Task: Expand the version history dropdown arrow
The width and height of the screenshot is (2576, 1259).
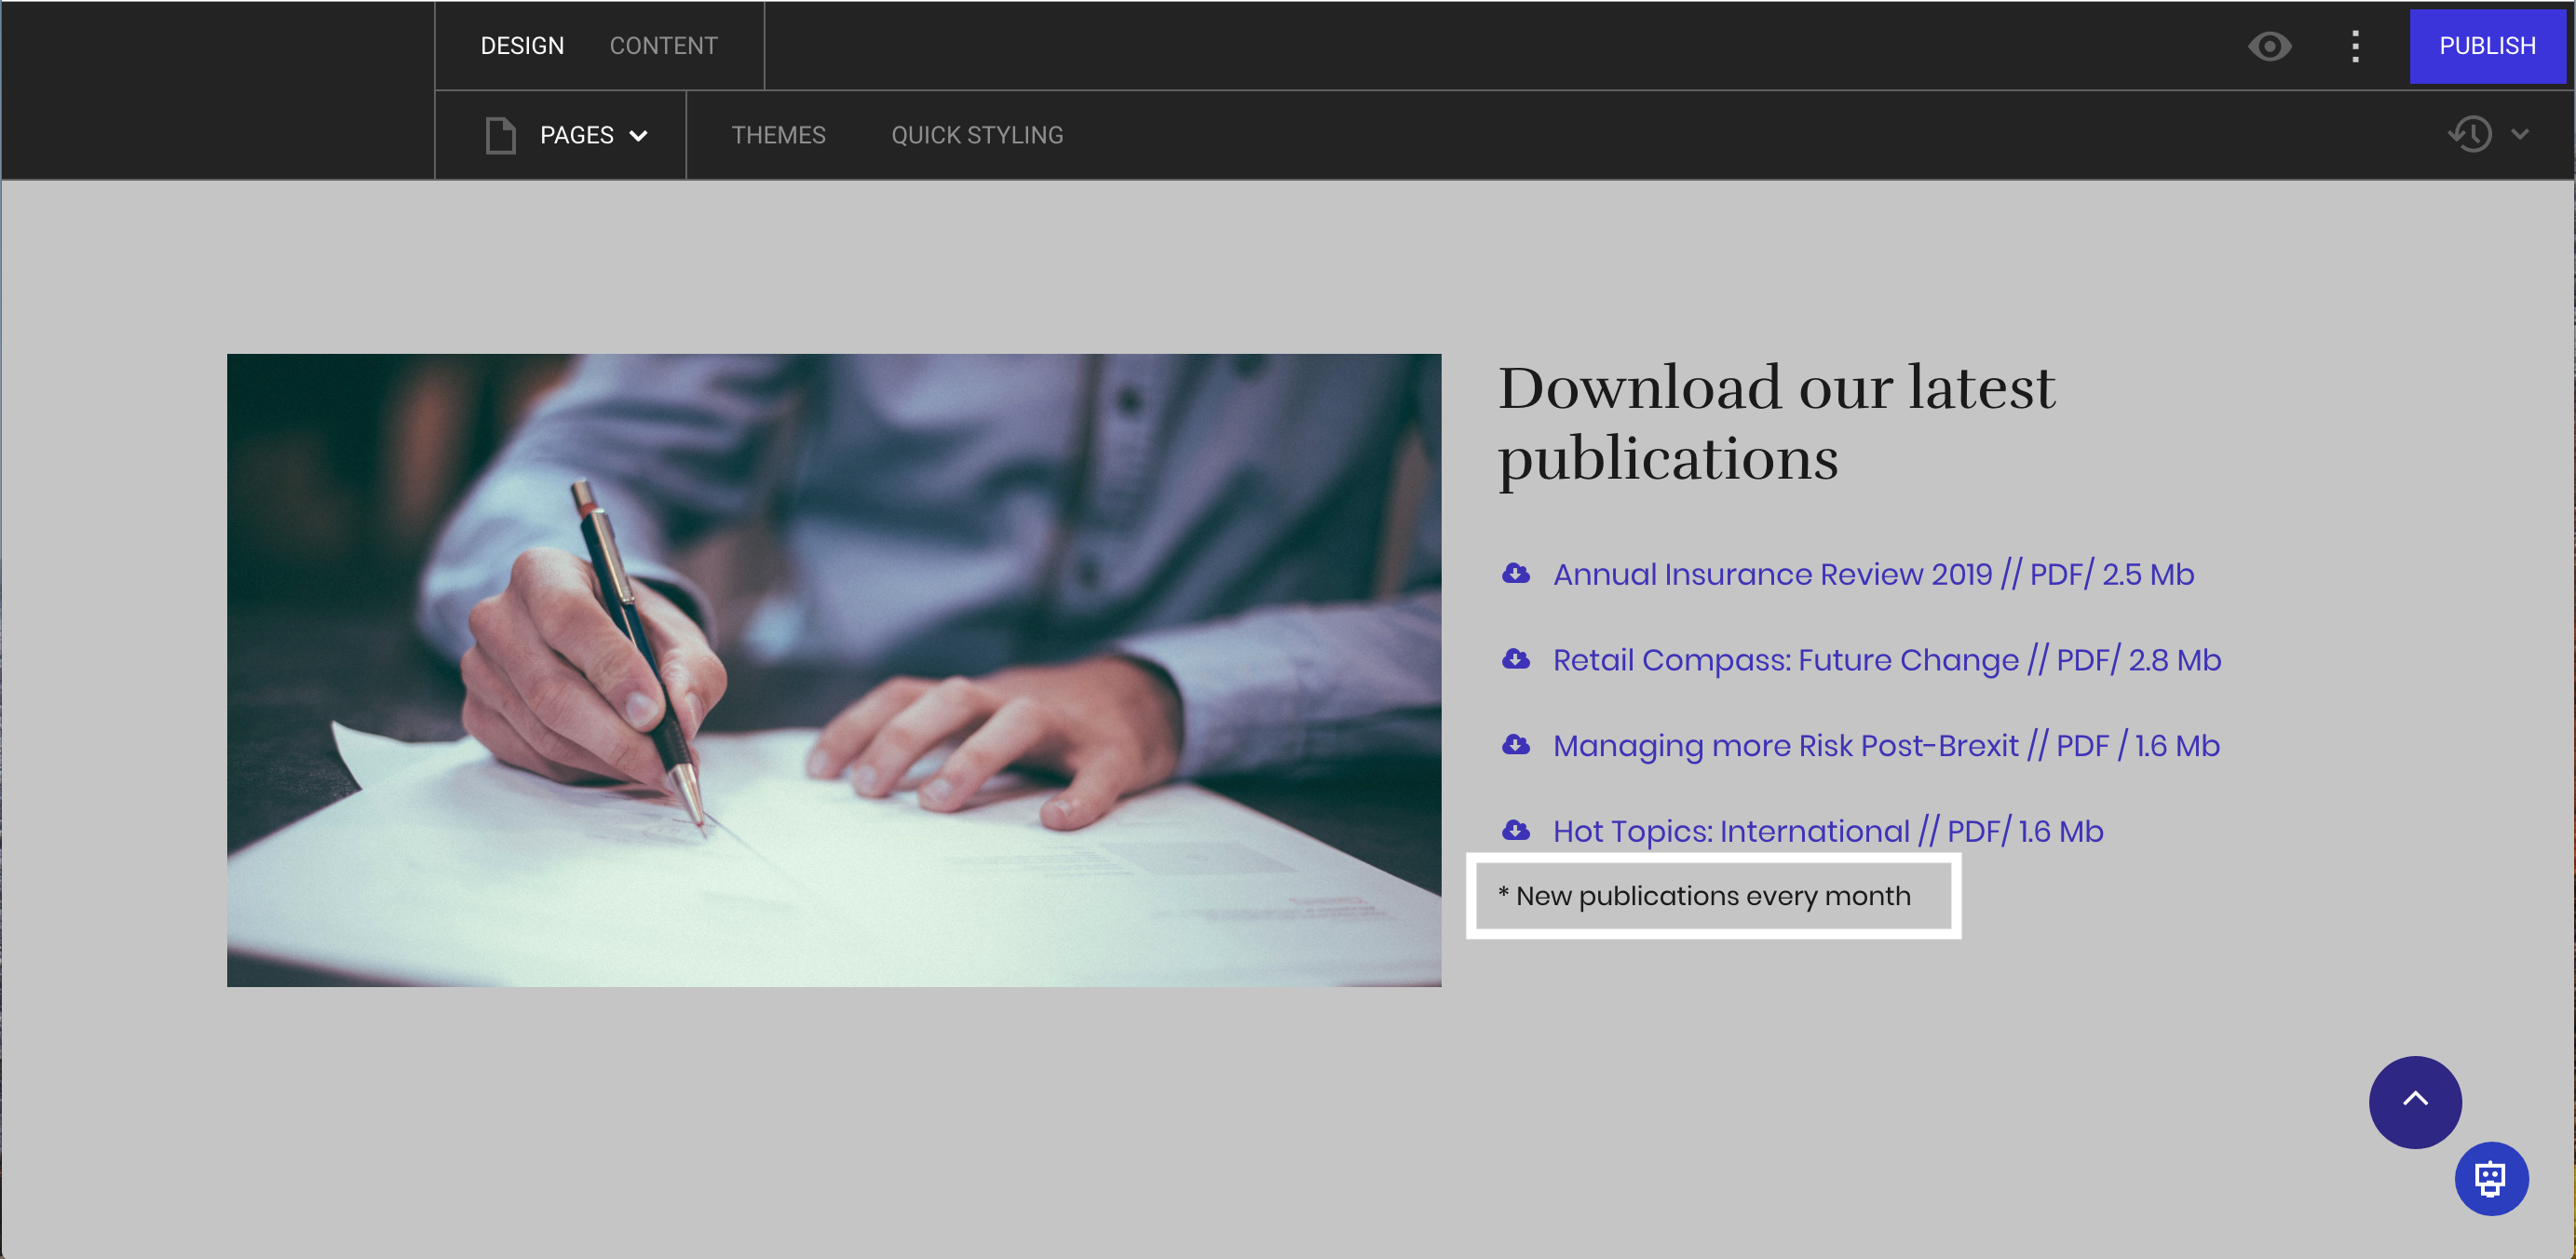Action: point(2520,133)
